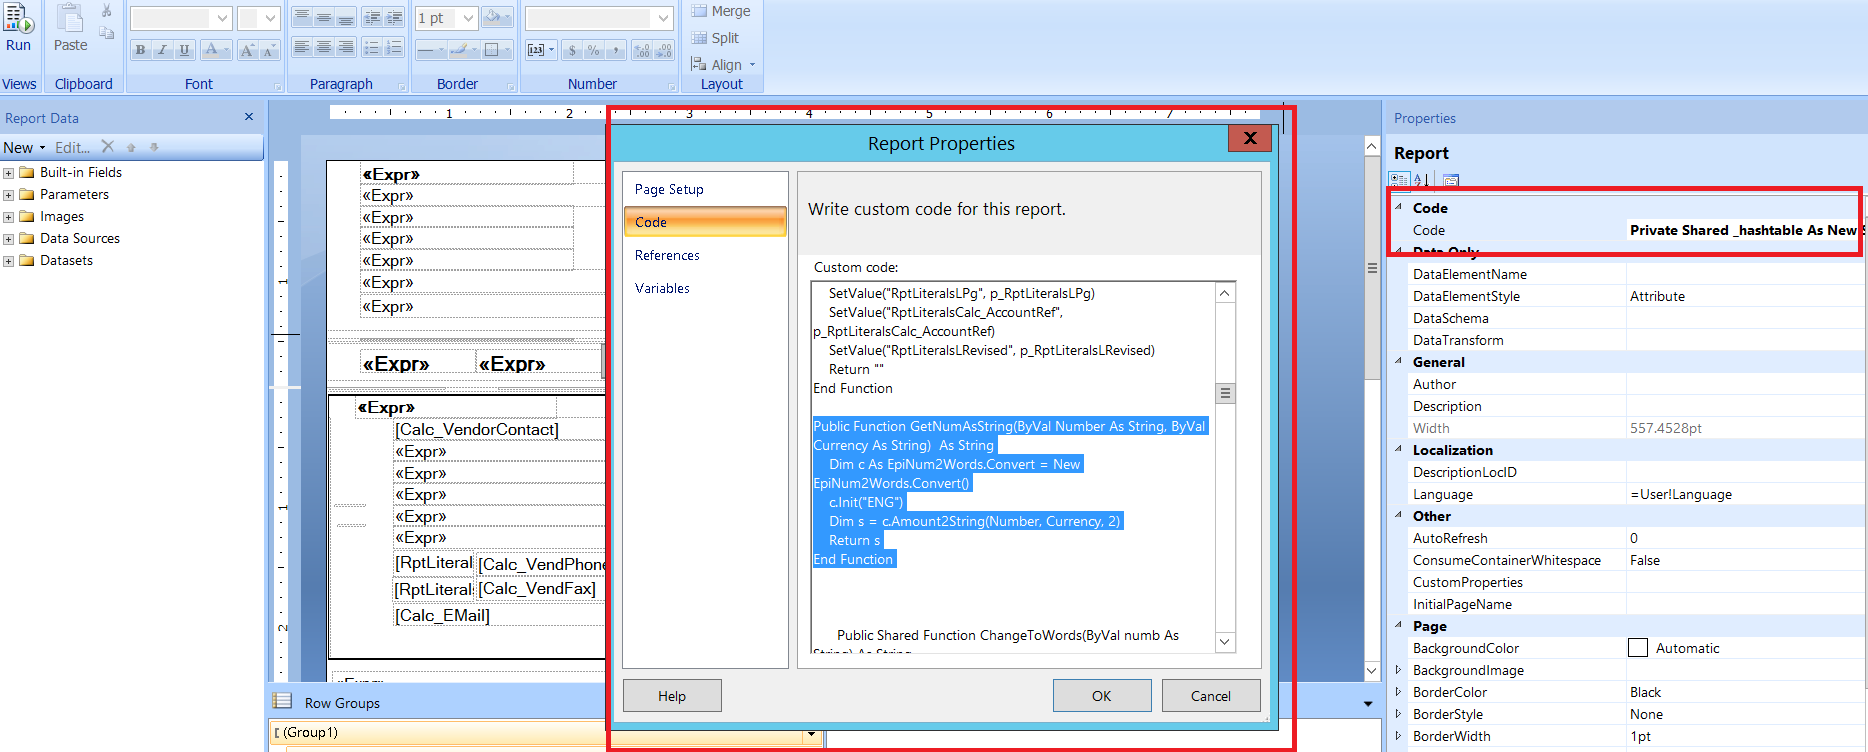Center paragraph text horizontally
The image size is (1868, 752).
click(x=324, y=48)
